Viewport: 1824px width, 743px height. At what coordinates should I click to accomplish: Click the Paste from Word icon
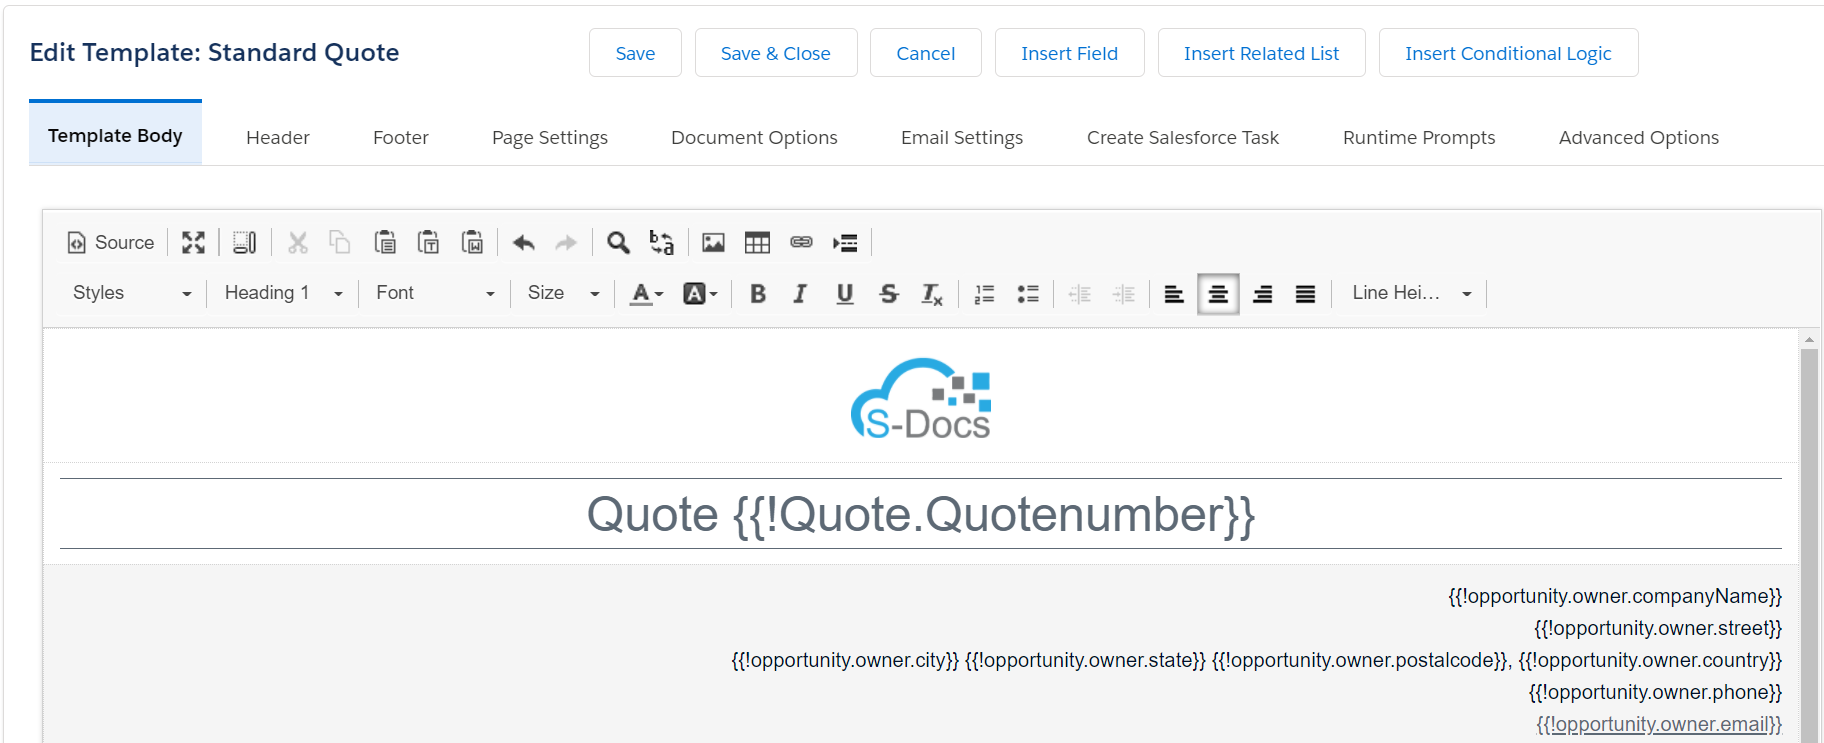(x=472, y=243)
